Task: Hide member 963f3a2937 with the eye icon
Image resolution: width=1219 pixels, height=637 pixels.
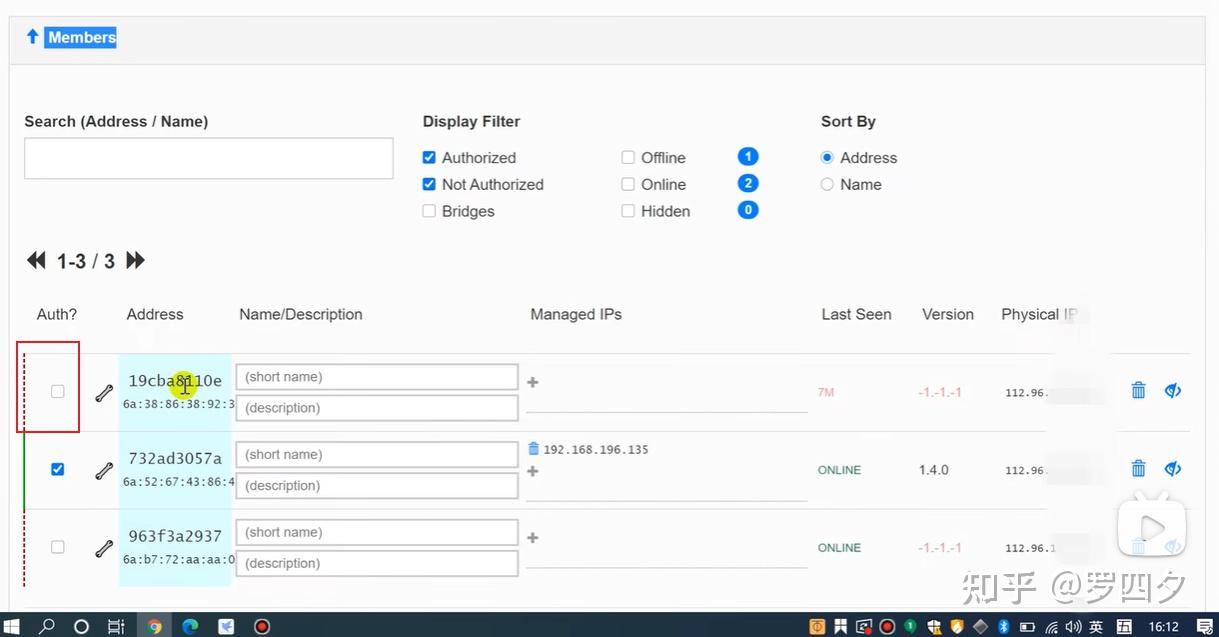Action: pos(1172,546)
